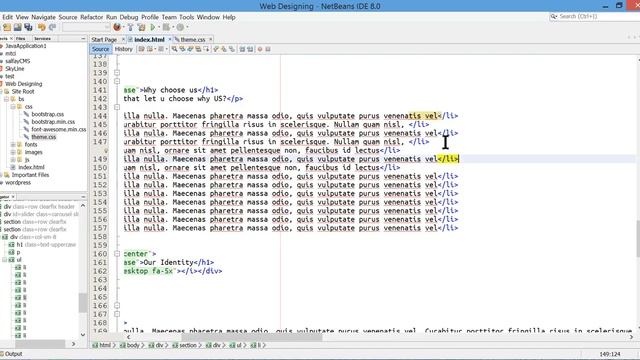Expand the js folder node
Viewport: 640px width, 360px height.
[13, 160]
